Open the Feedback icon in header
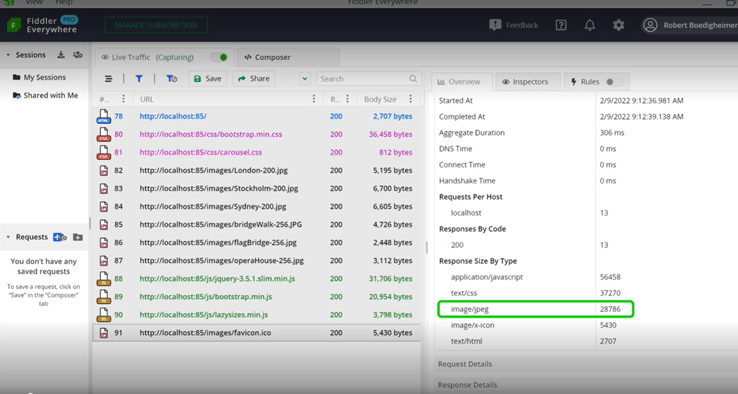This screenshot has height=394, width=738. (495, 25)
